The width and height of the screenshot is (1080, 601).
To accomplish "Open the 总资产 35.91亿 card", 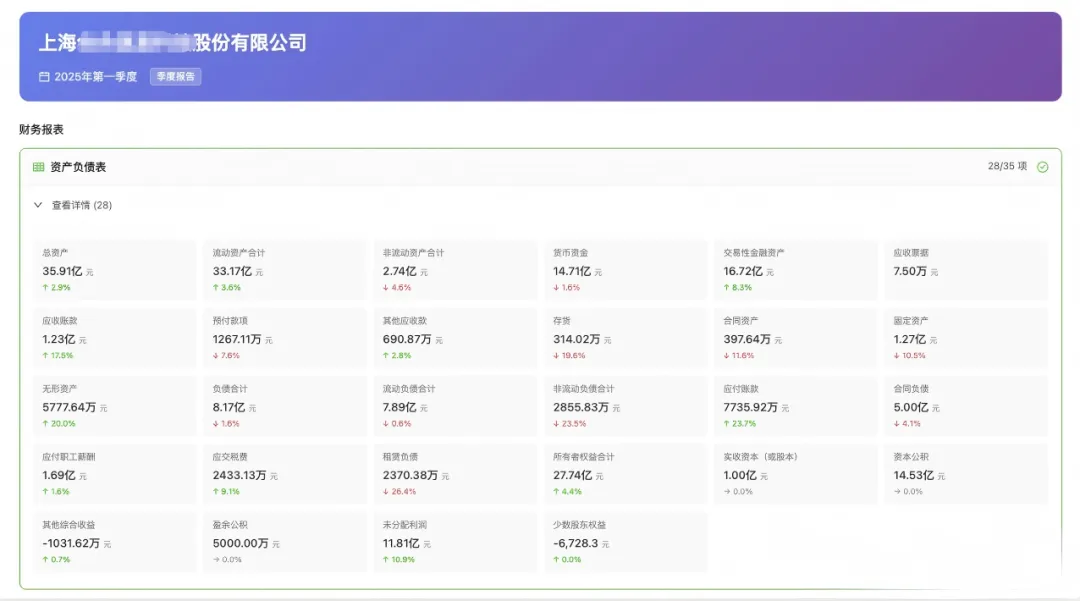I will (x=114, y=270).
